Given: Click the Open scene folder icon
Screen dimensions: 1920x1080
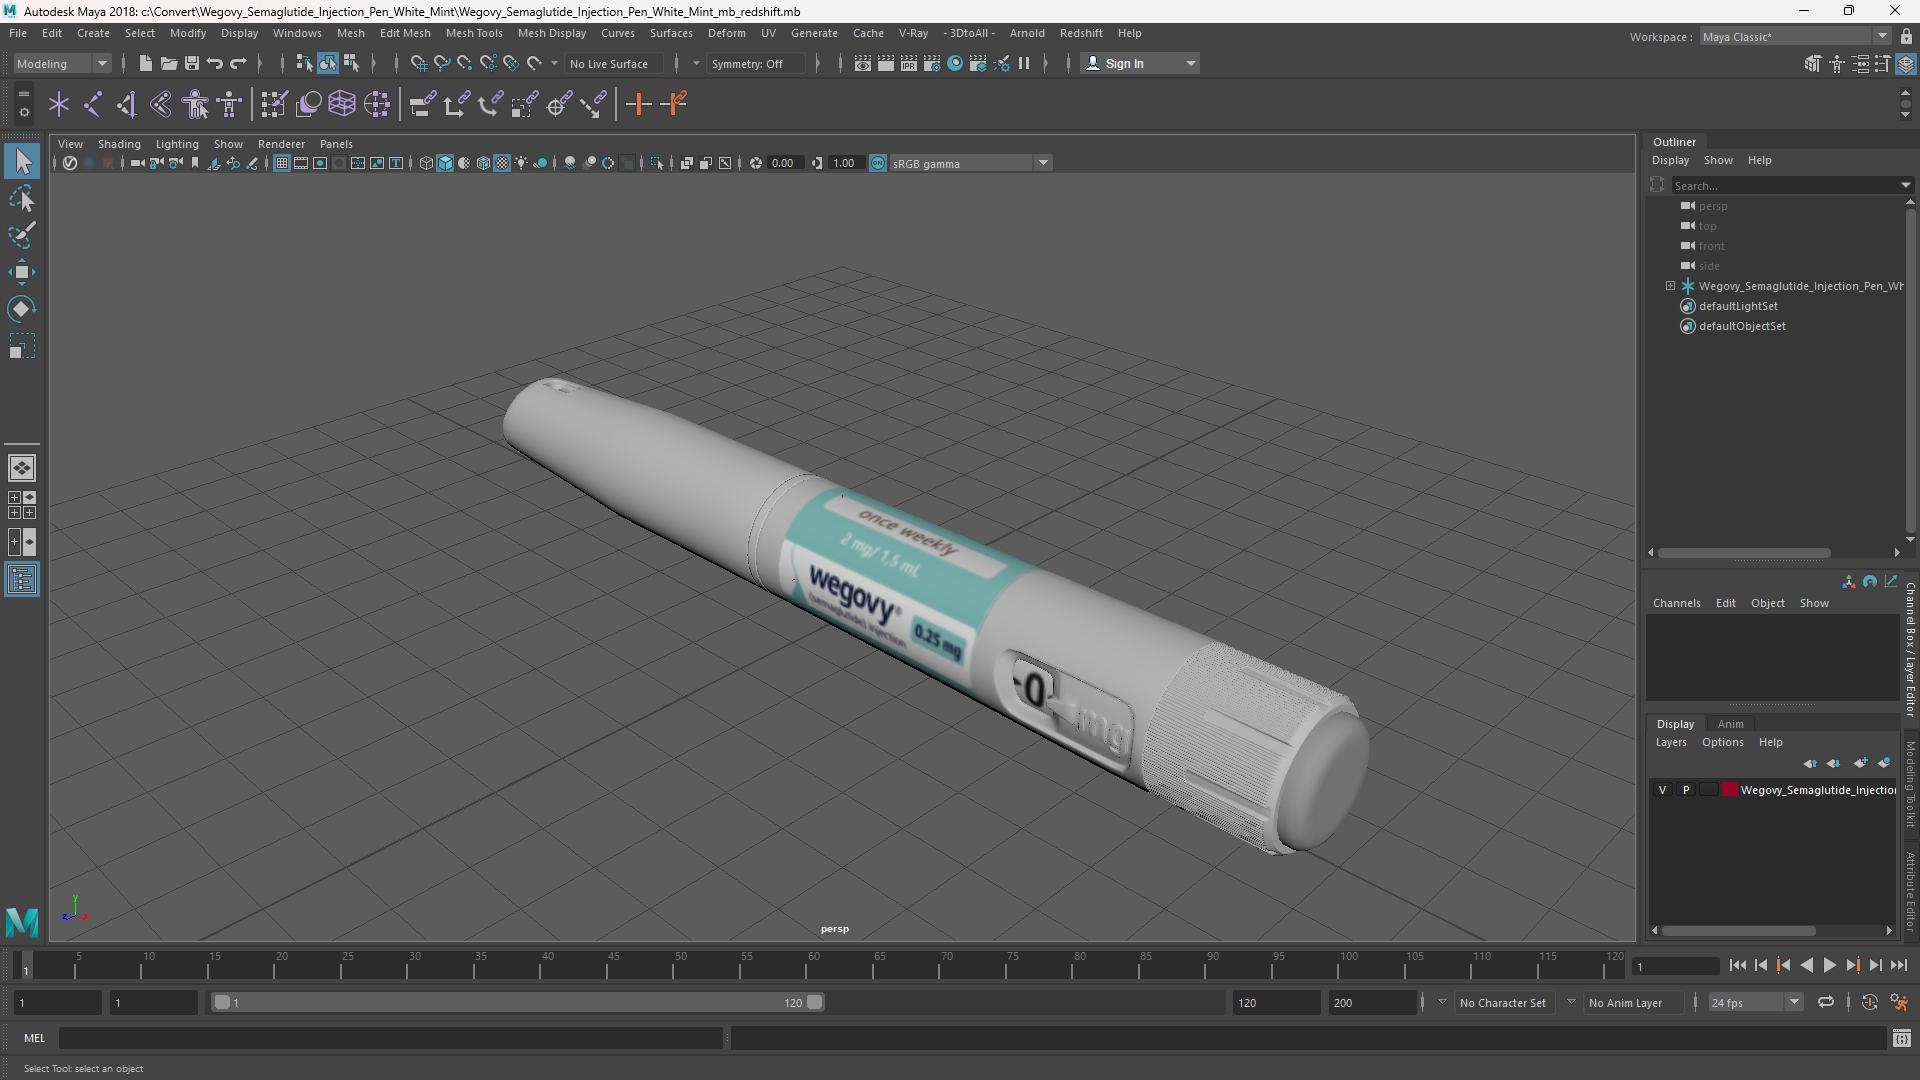Looking at the screenshot, I should 168,63.
